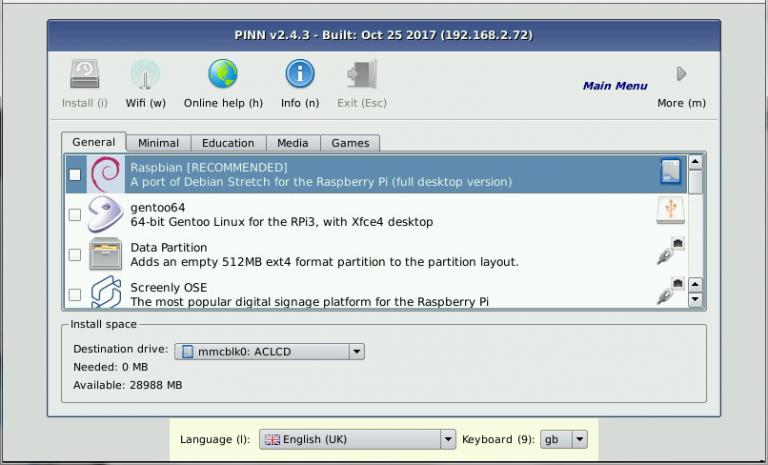Open the Wifi settings icon

pos(145,75)
